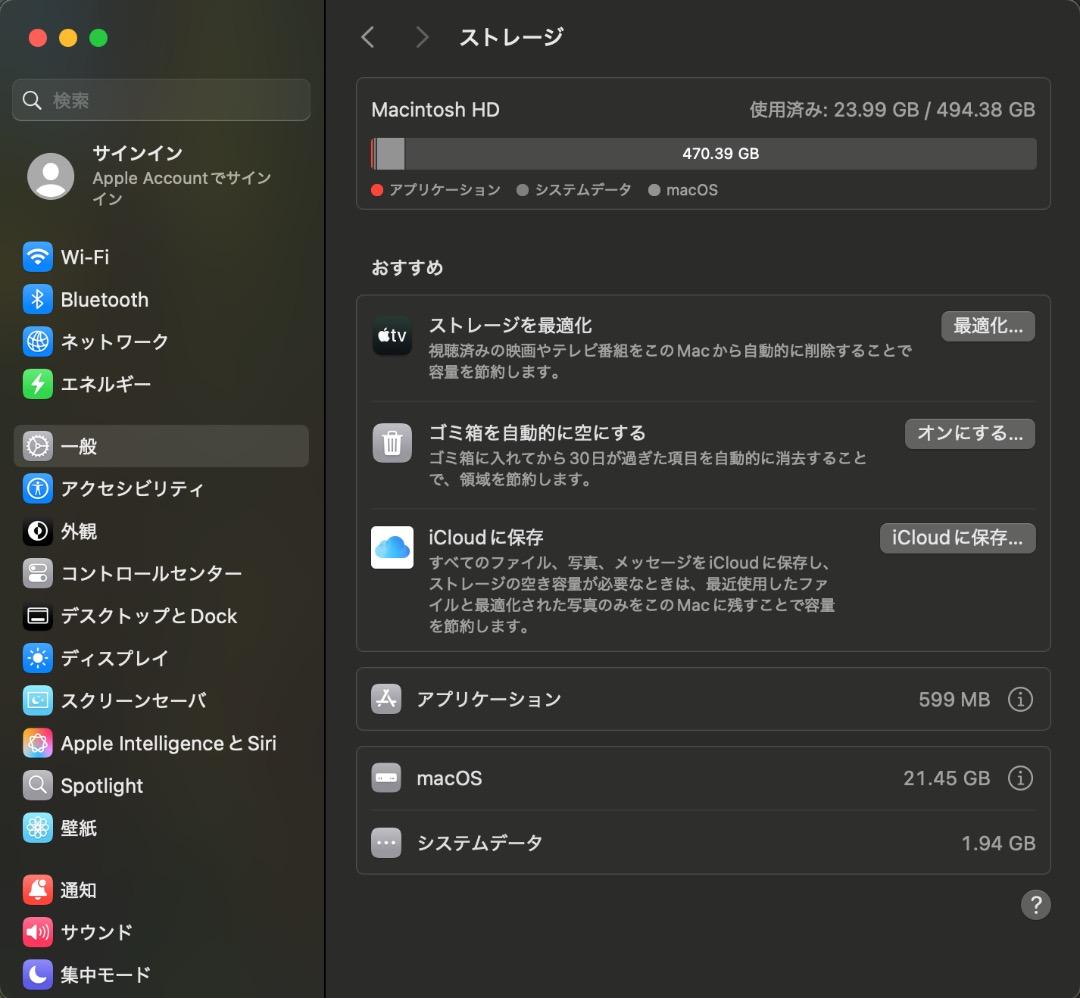Click the trash can icon
The image size is (1080, 998).
point(393,442)
